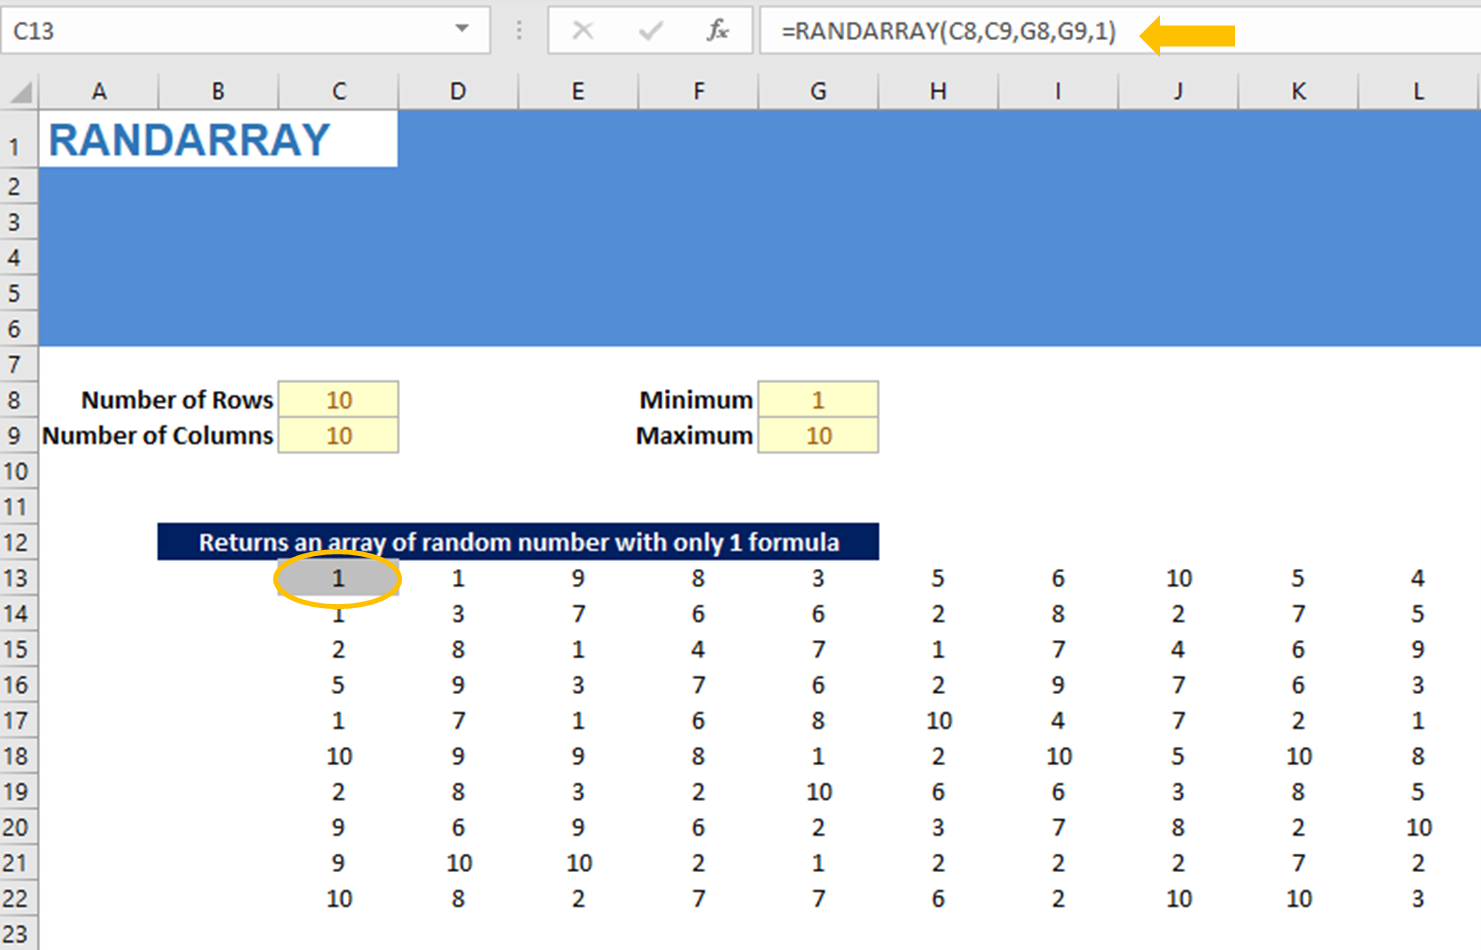The width and height of the screenshot is (1481, 950).
Task: Select column header D
Action: pyautogui.click(x=457, y=91)
